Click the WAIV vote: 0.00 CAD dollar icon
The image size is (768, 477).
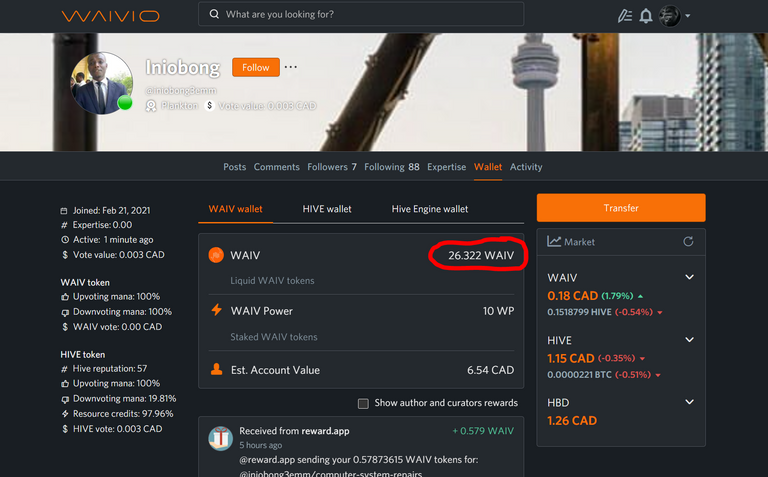pyautogui.click(x=65, y=327)
